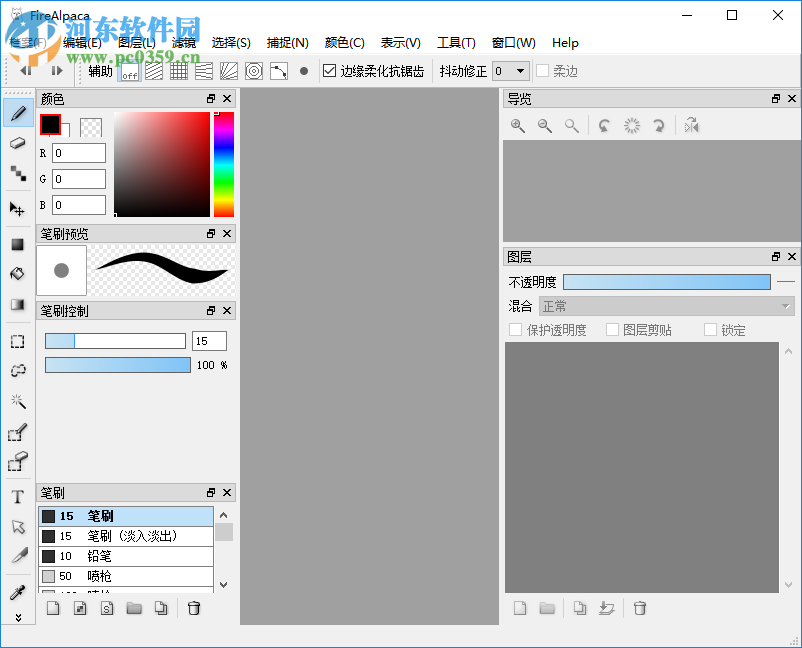Open the 窗口(W) menu

[513, 42]
